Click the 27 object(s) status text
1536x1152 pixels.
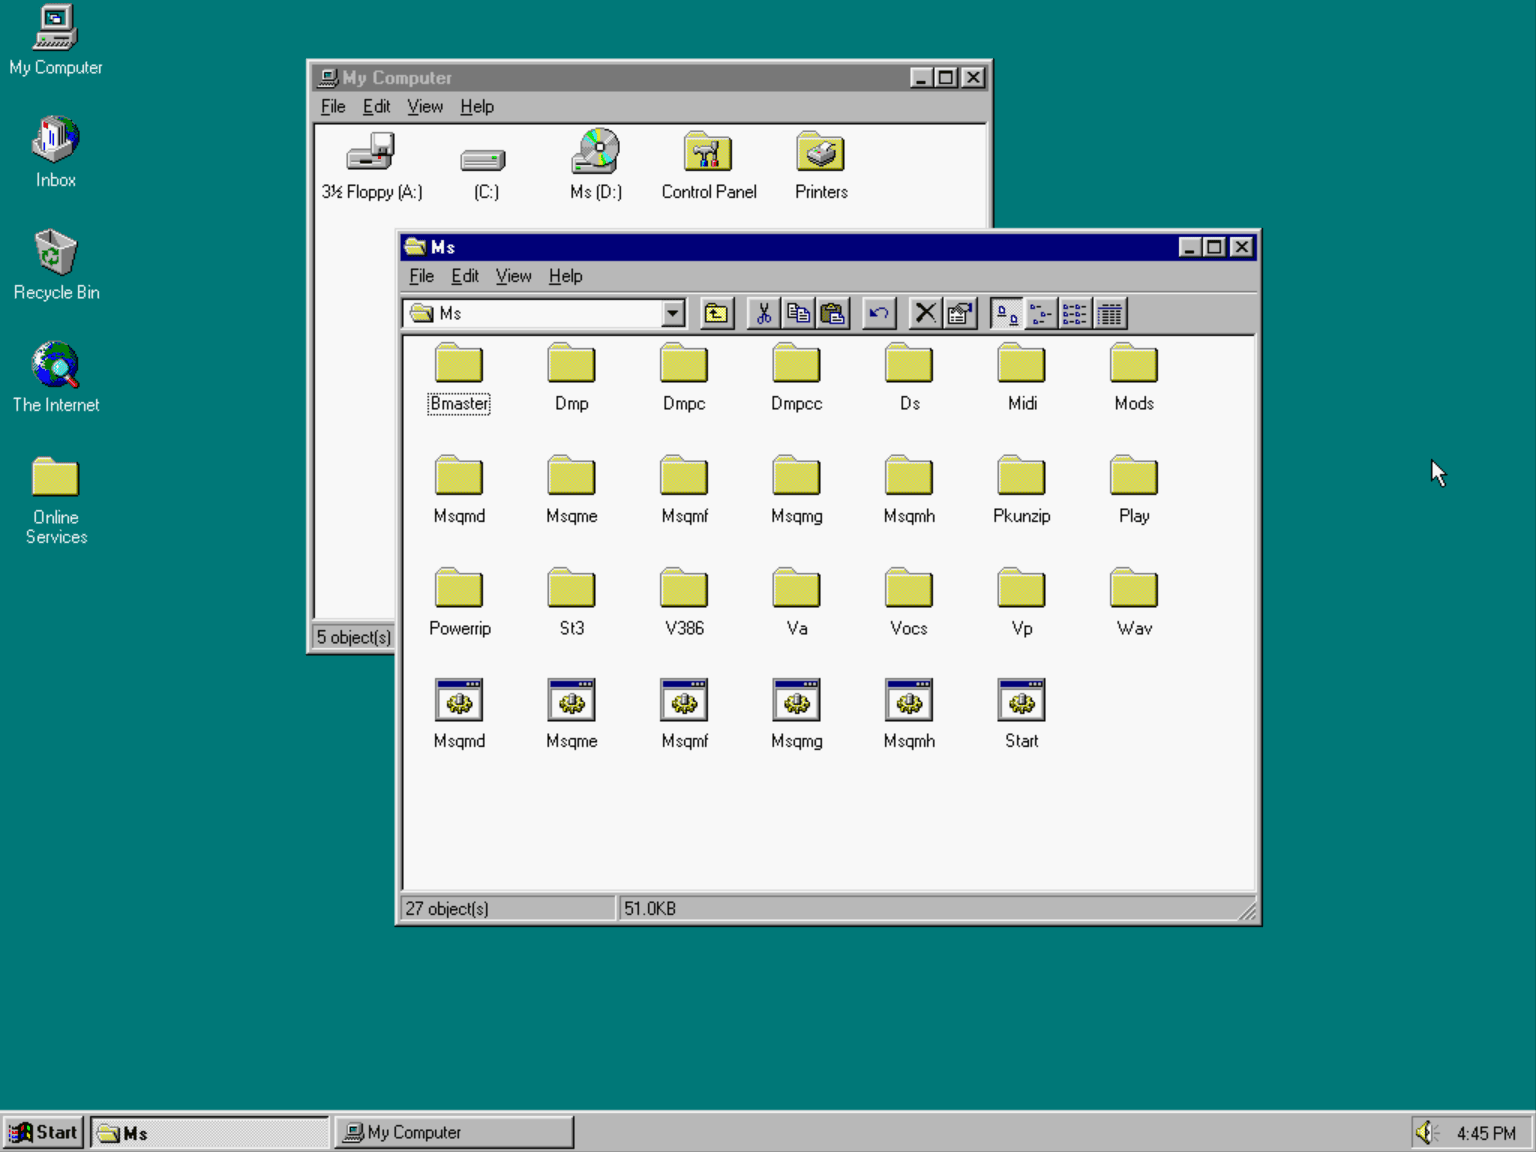(x=447, y=909)
